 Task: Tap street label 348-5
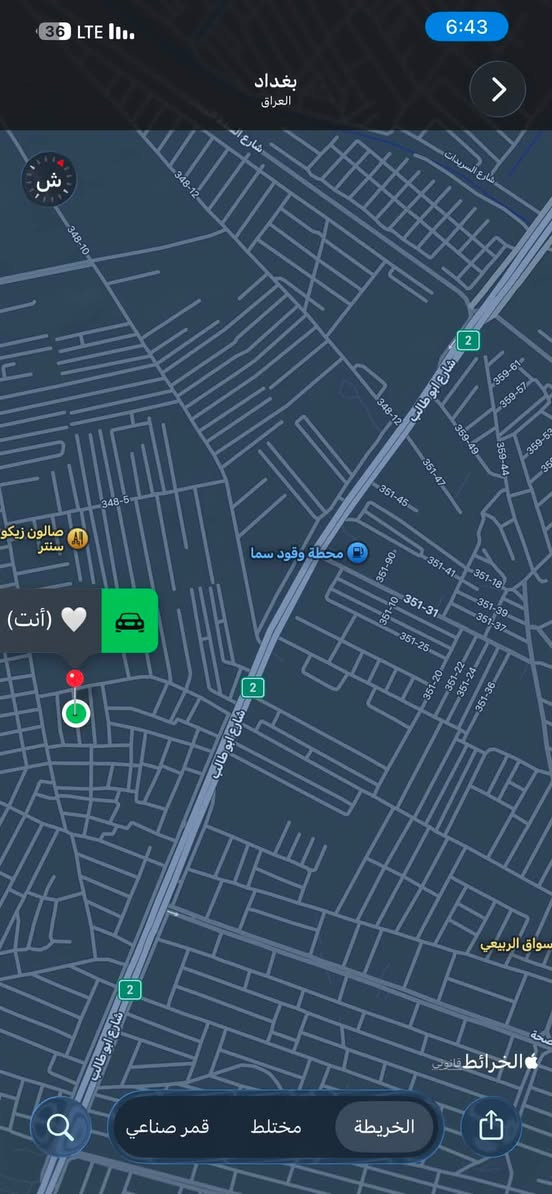(115, 501)
